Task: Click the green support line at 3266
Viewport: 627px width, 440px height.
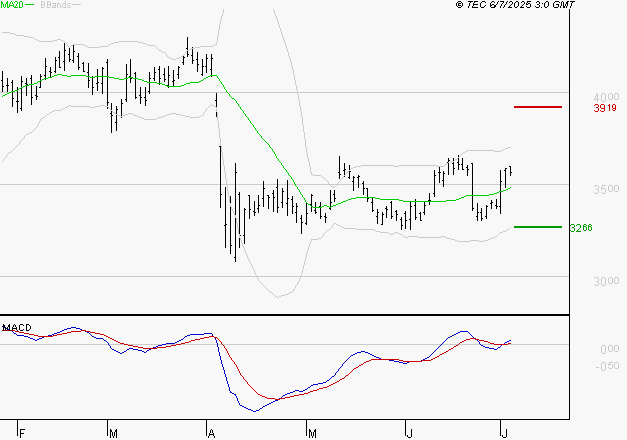Action: pos(538,227)
